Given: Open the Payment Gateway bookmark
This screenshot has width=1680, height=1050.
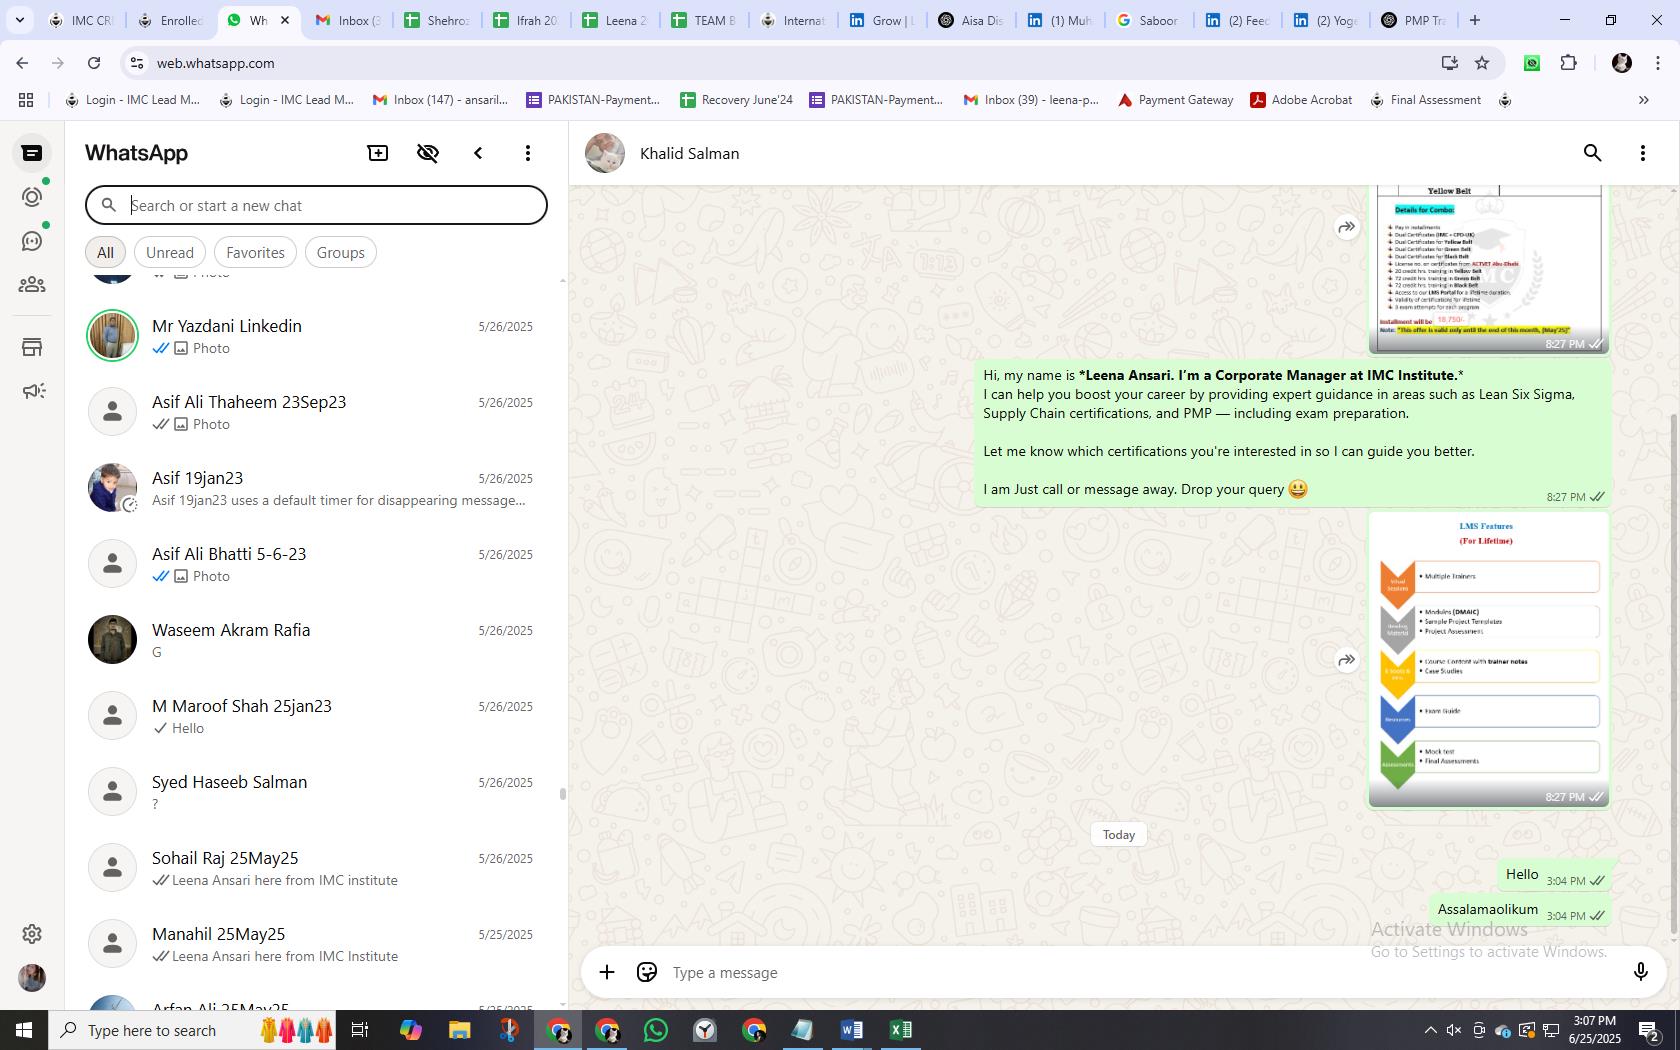Looking at the screenshot, I should point(1175,100).
